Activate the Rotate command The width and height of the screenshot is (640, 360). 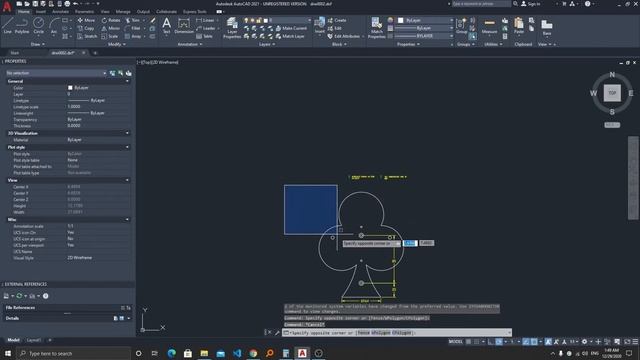[x=111, y=20]
